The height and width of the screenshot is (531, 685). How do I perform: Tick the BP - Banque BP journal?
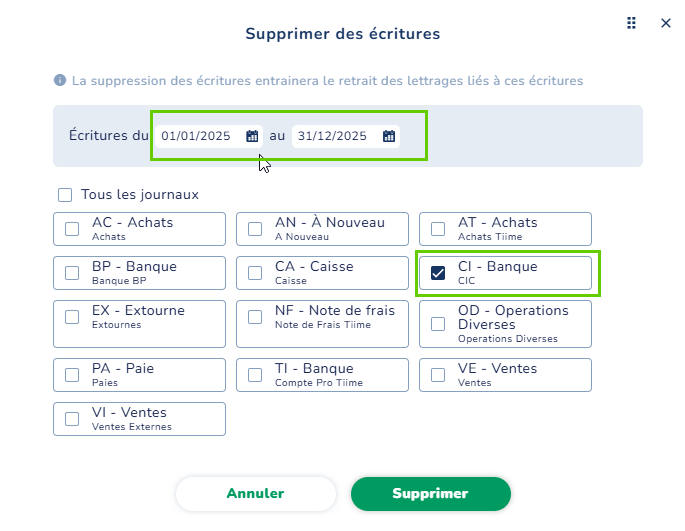[72, 273]
